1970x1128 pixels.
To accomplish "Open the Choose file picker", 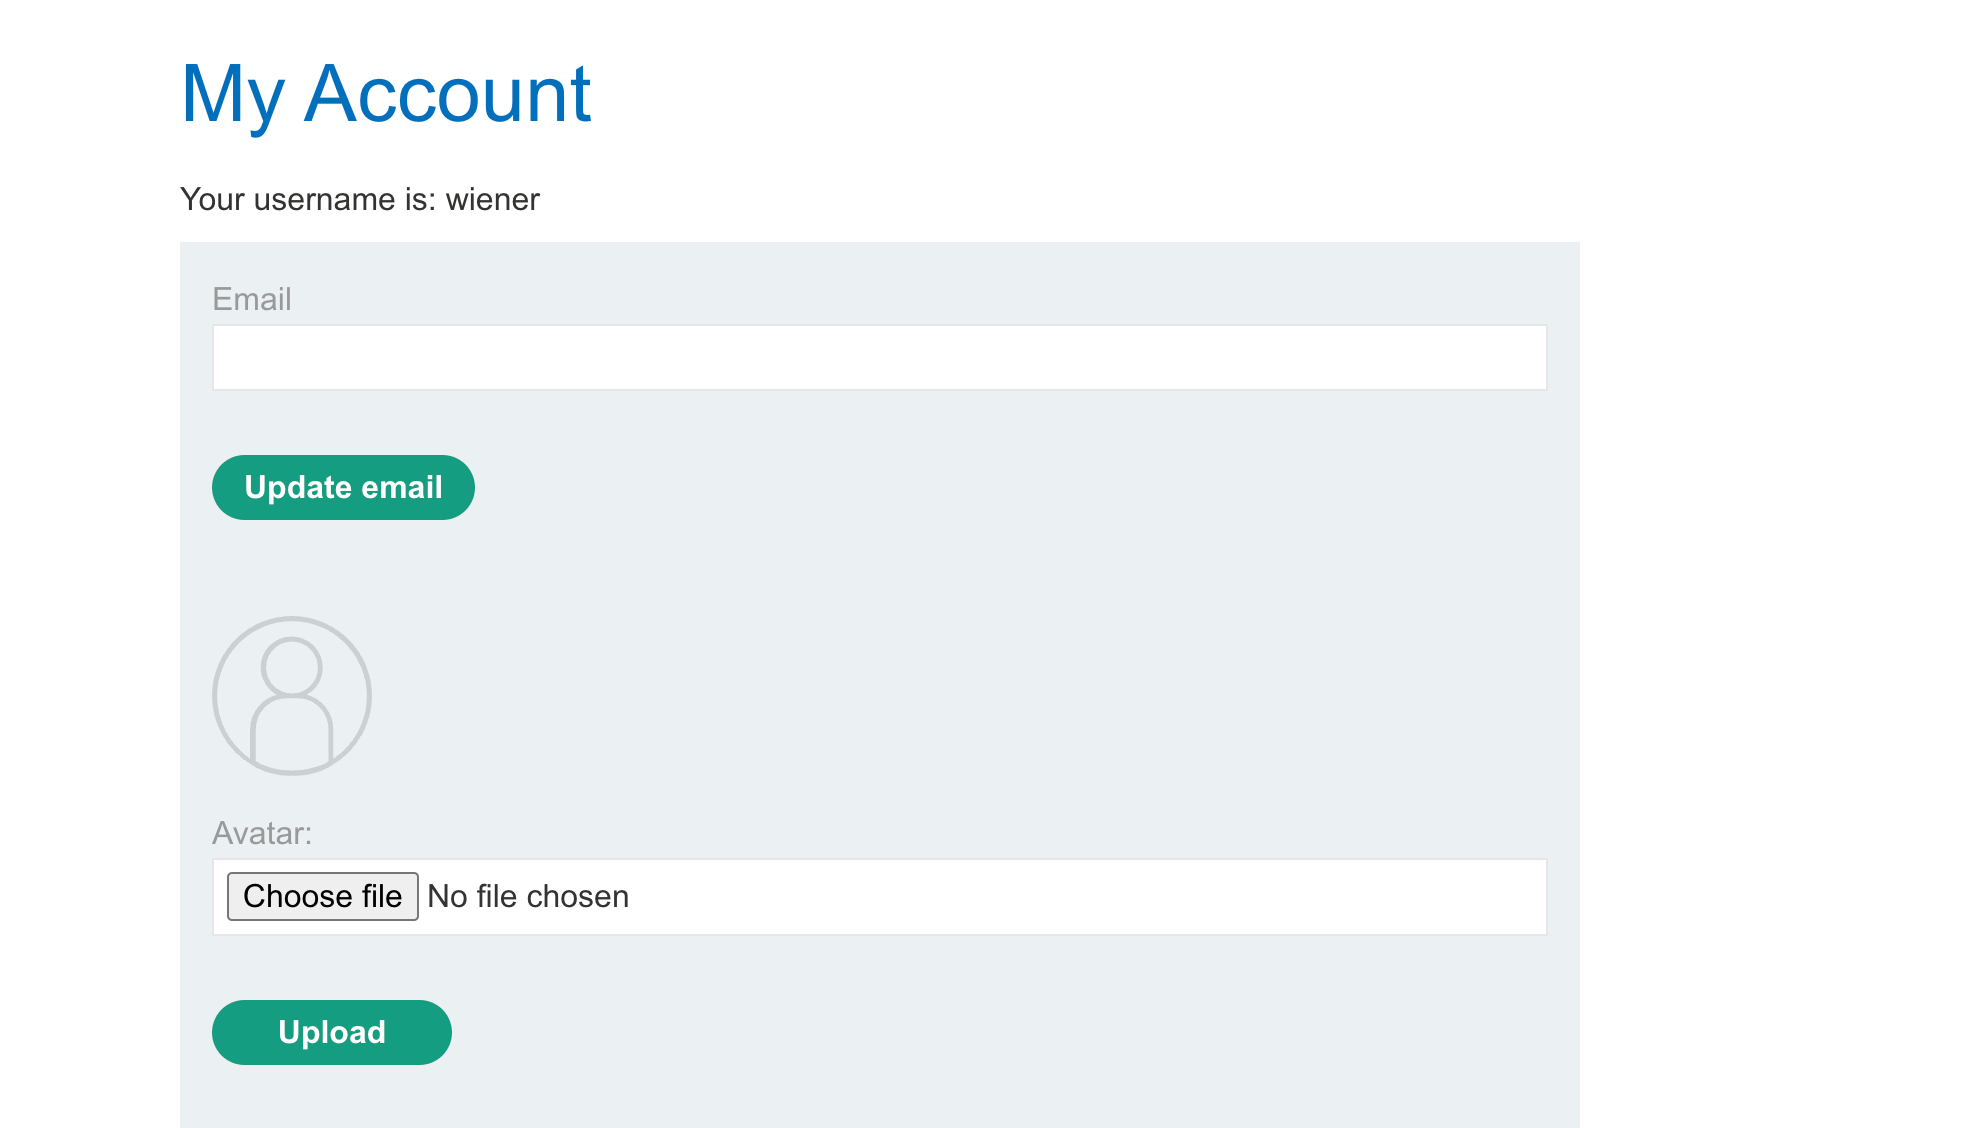I will click(x=322, y=896).
